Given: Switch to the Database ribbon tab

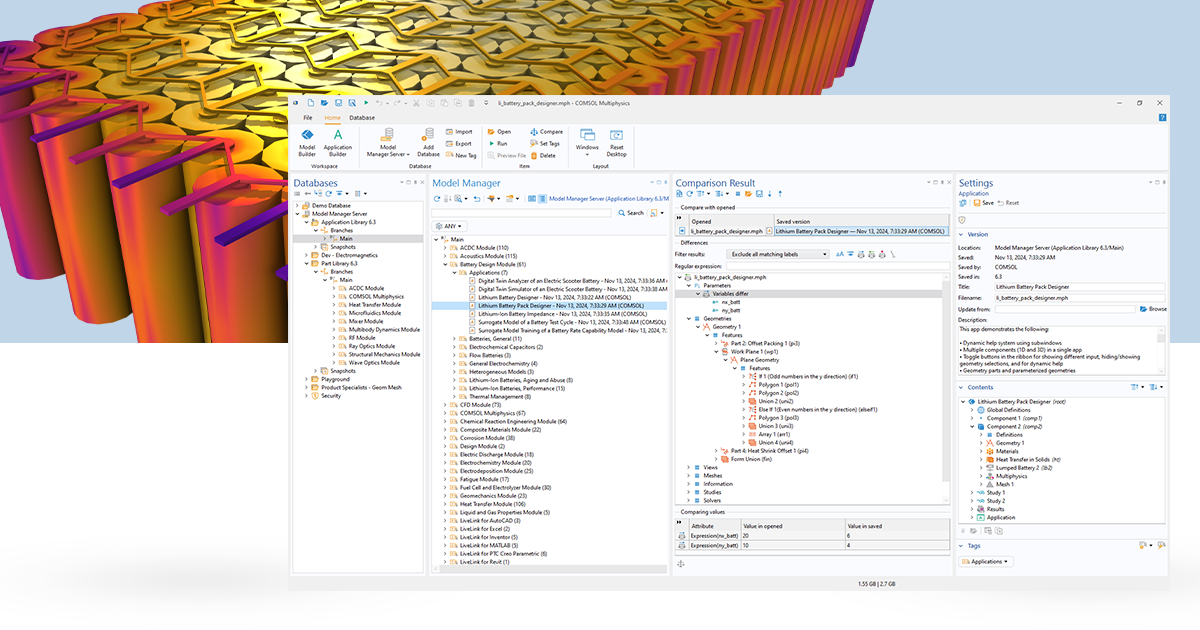Looking at the screenshot, I should [362, 117].
